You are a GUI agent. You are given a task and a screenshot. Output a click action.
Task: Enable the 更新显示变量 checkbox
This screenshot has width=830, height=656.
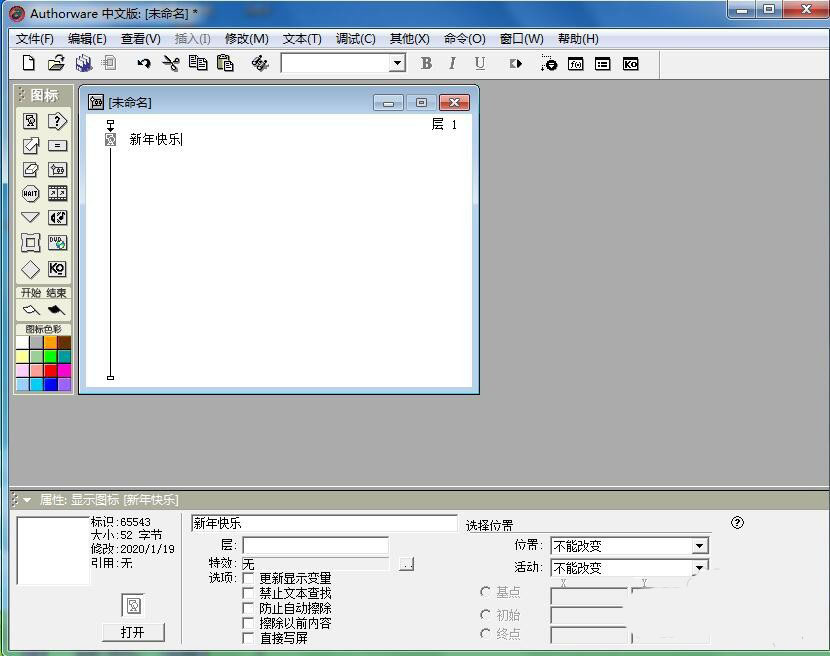click(x=247, y=577)
